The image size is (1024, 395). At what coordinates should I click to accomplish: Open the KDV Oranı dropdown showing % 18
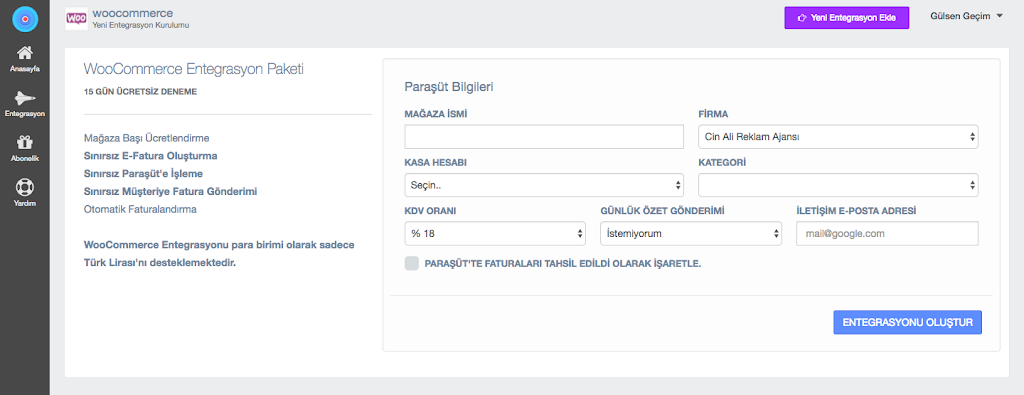(x=495, y=233)
